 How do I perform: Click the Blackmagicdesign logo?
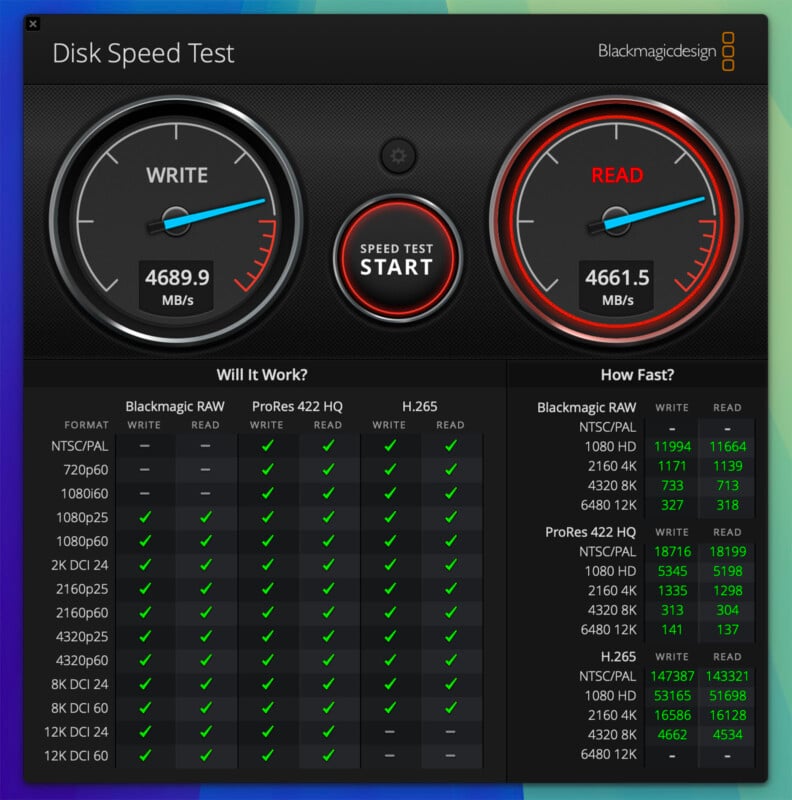point(666,52)
